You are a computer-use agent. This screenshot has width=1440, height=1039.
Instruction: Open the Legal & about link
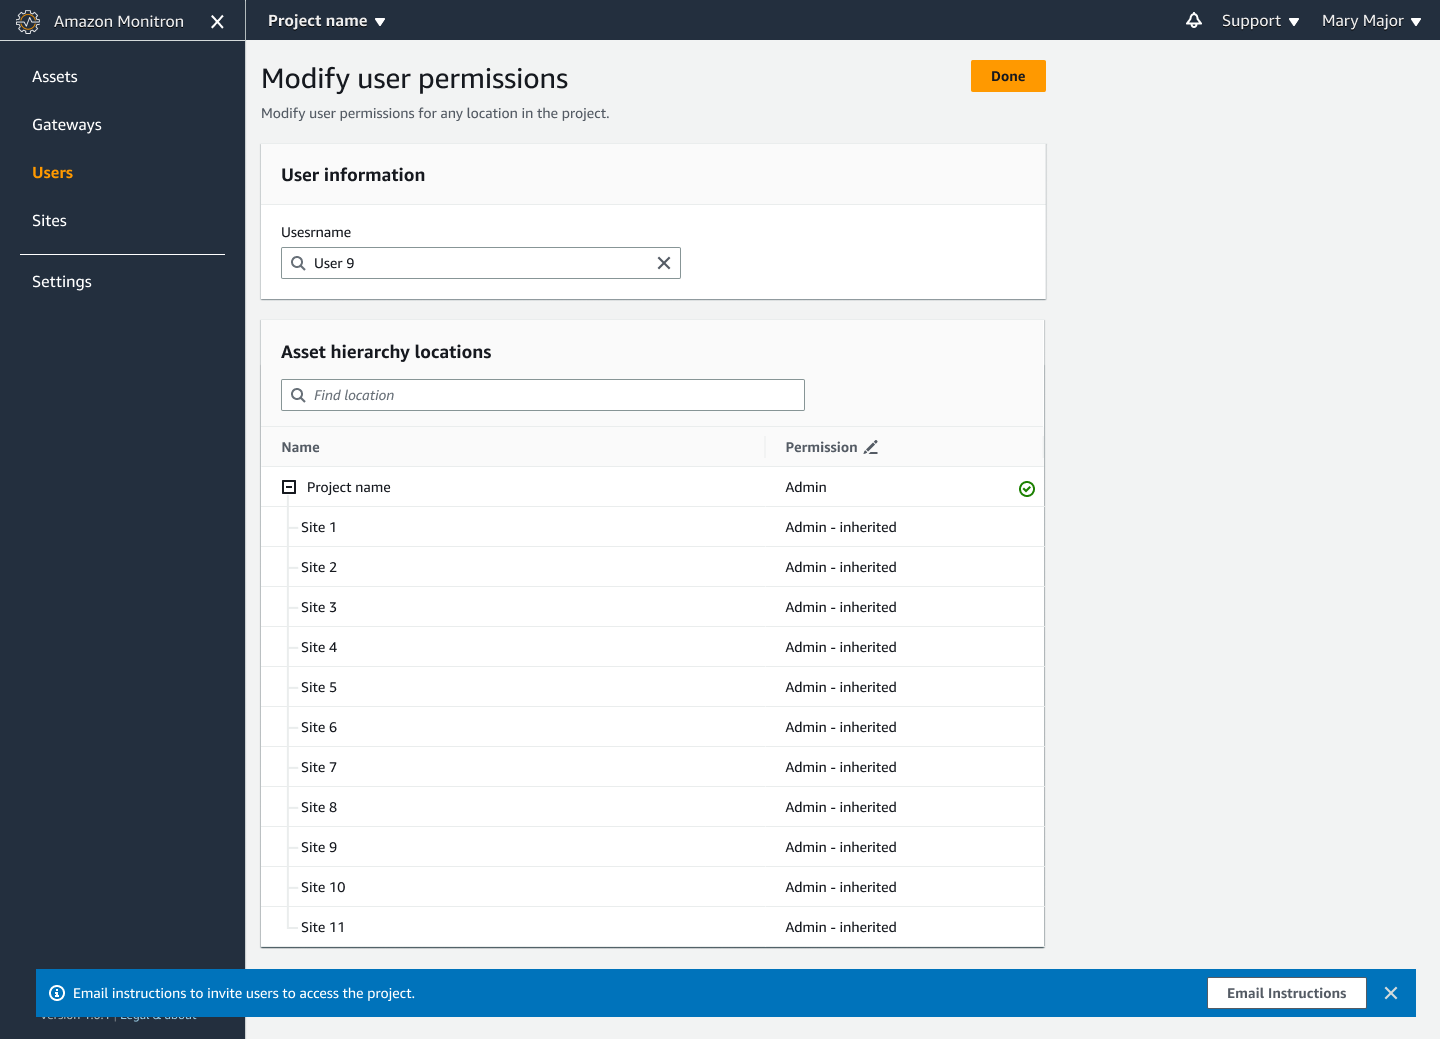(158, 1014)
